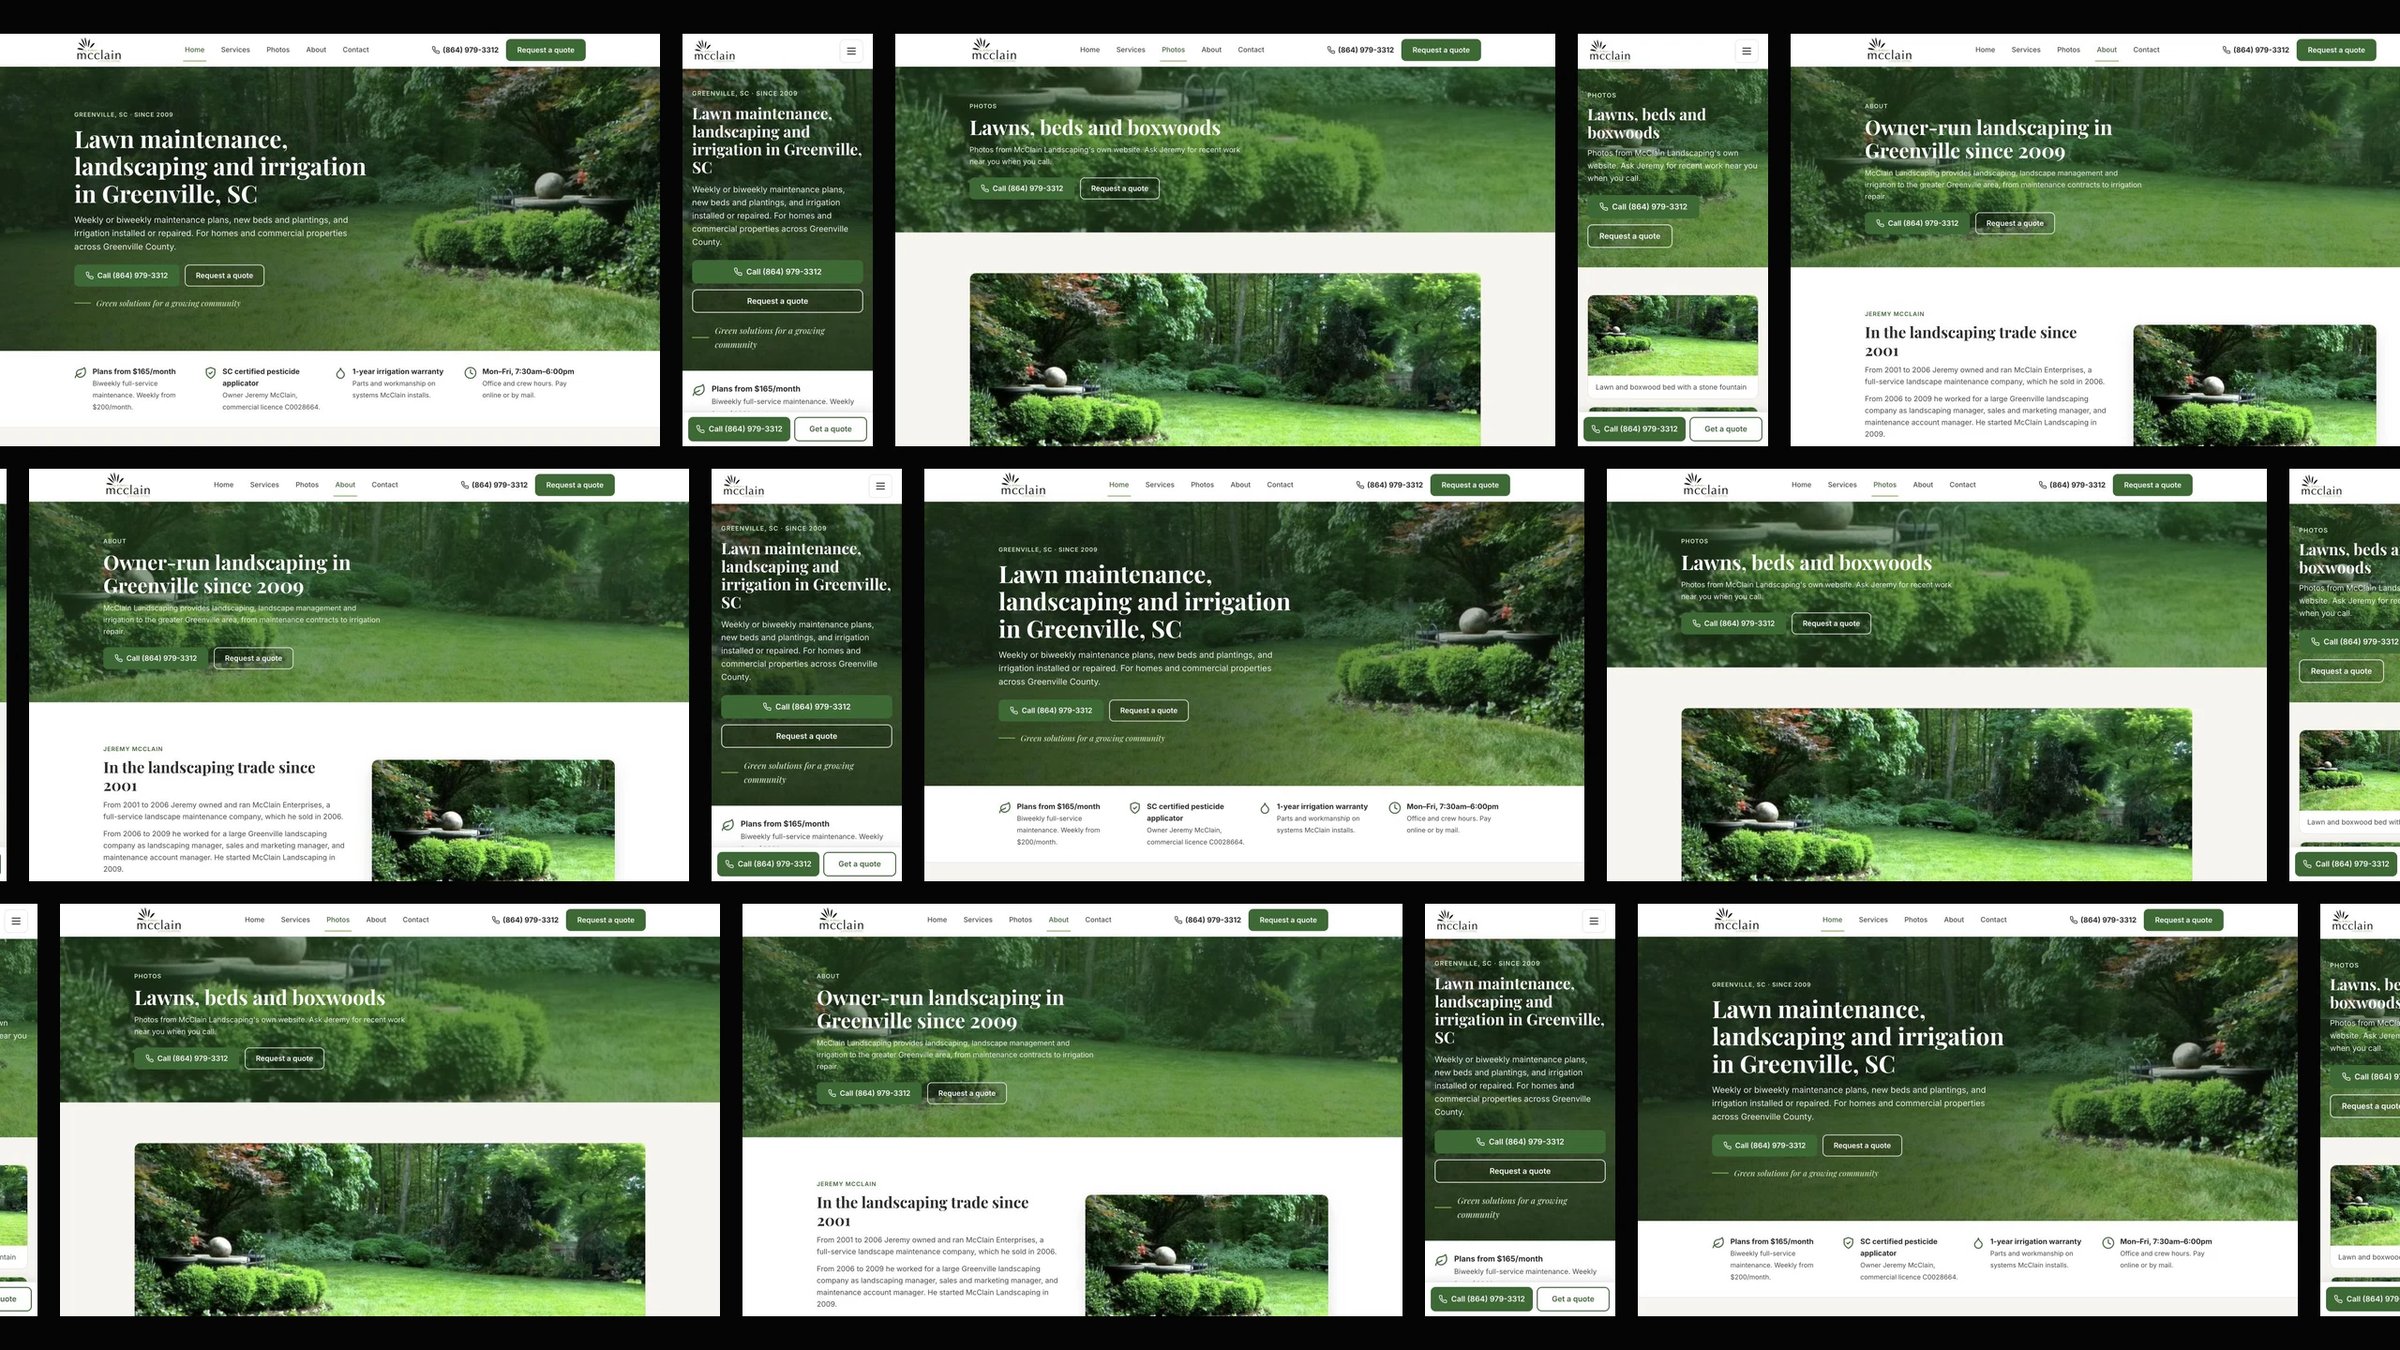Click hero Request a quote, bottom-row desktop Photos mockup

pos(284,1059)
